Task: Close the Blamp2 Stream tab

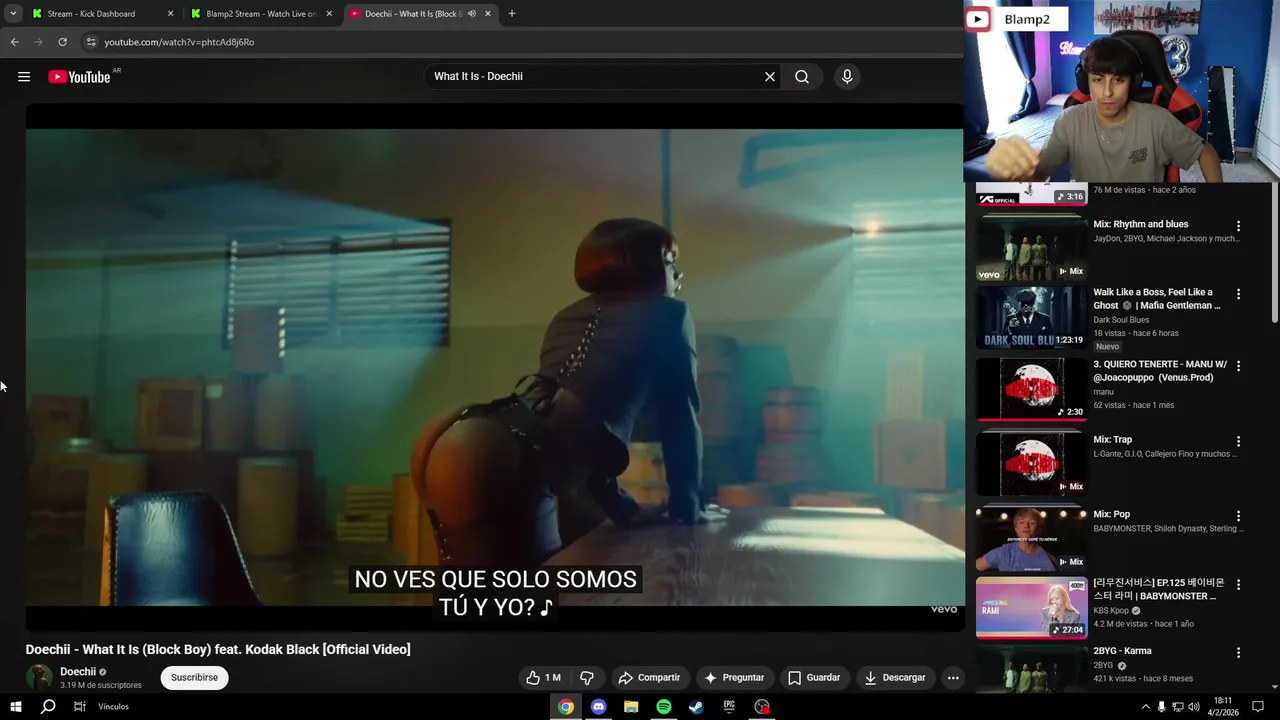Action: point(329,14)
